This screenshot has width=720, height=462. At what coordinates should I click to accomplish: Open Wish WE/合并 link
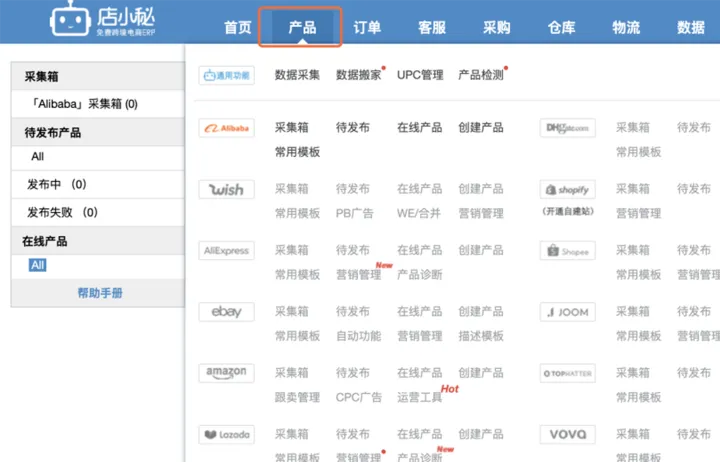(x=419, y=213)
